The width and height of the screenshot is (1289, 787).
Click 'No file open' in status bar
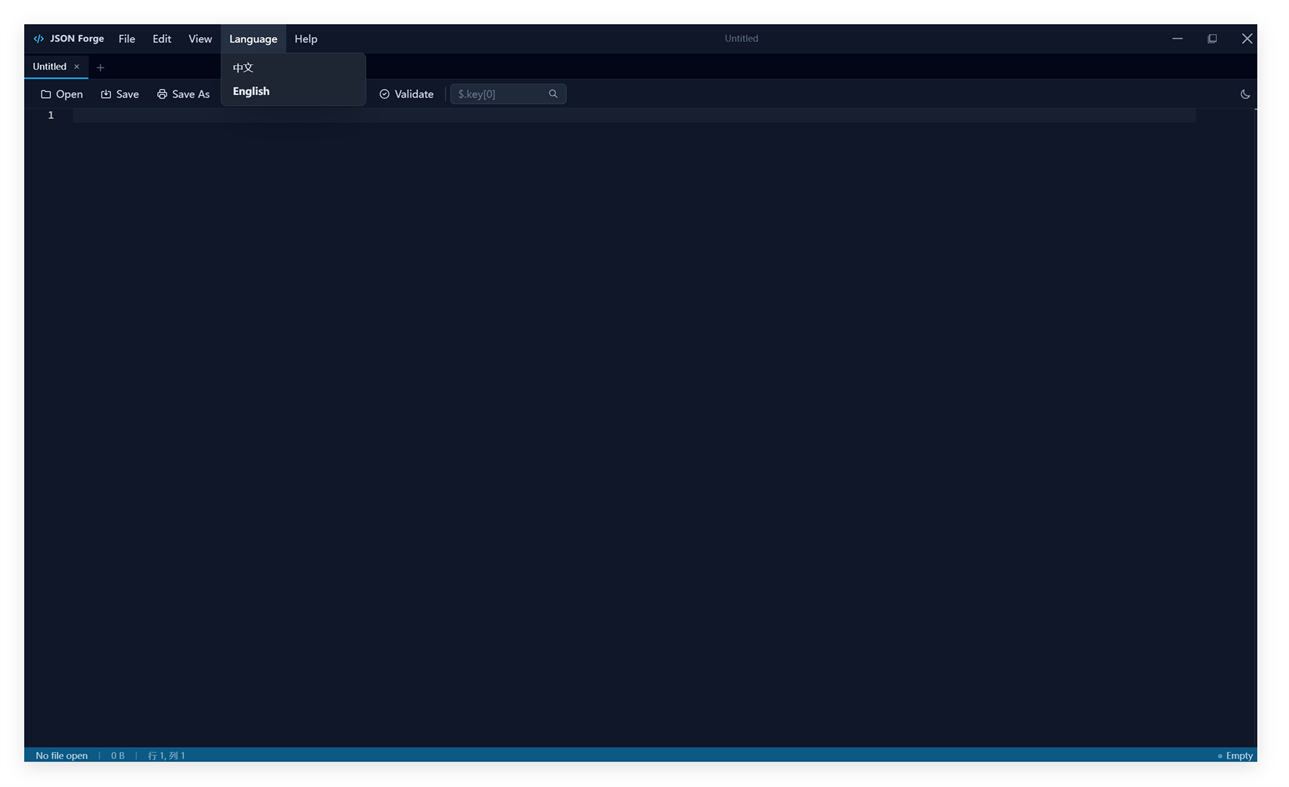[x=62, y=756]
